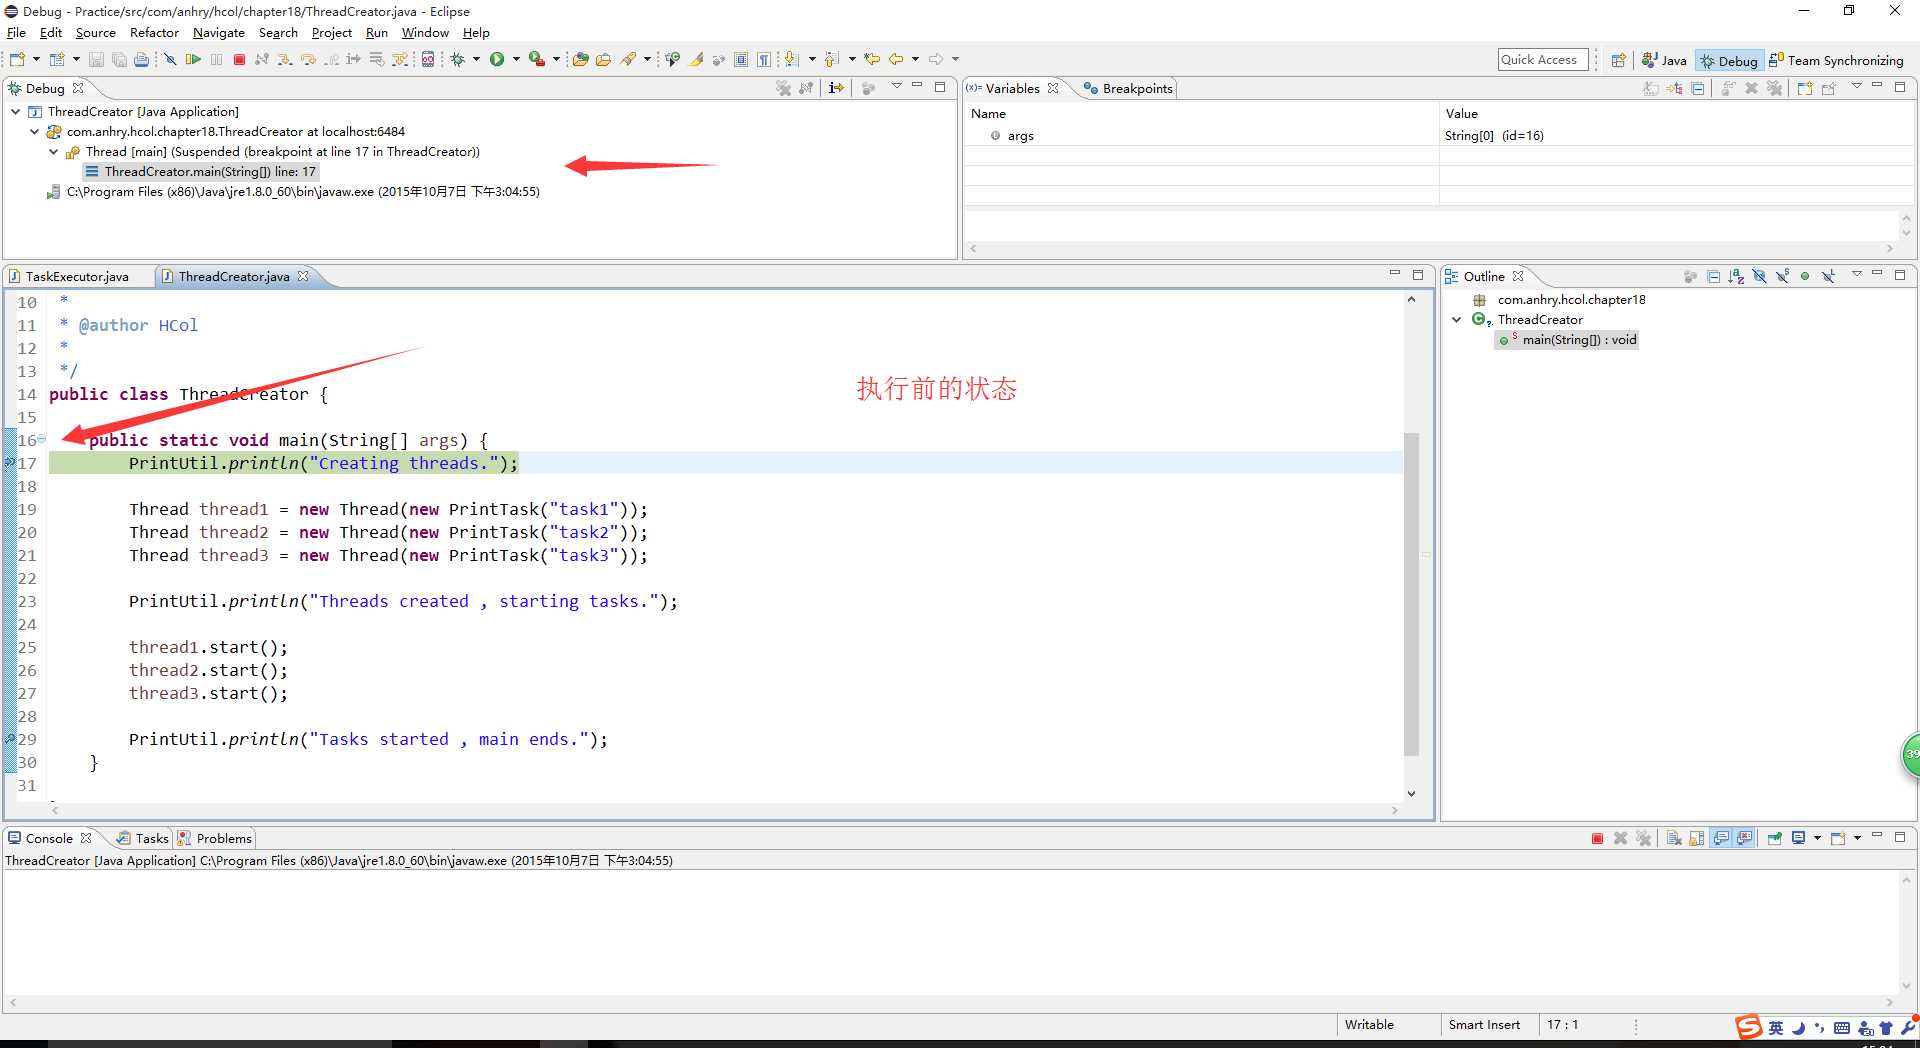Click Collapse All in Outline toolbar
The height and width of the screenshot is (1048, 1920).
[x=1713, y=276]
